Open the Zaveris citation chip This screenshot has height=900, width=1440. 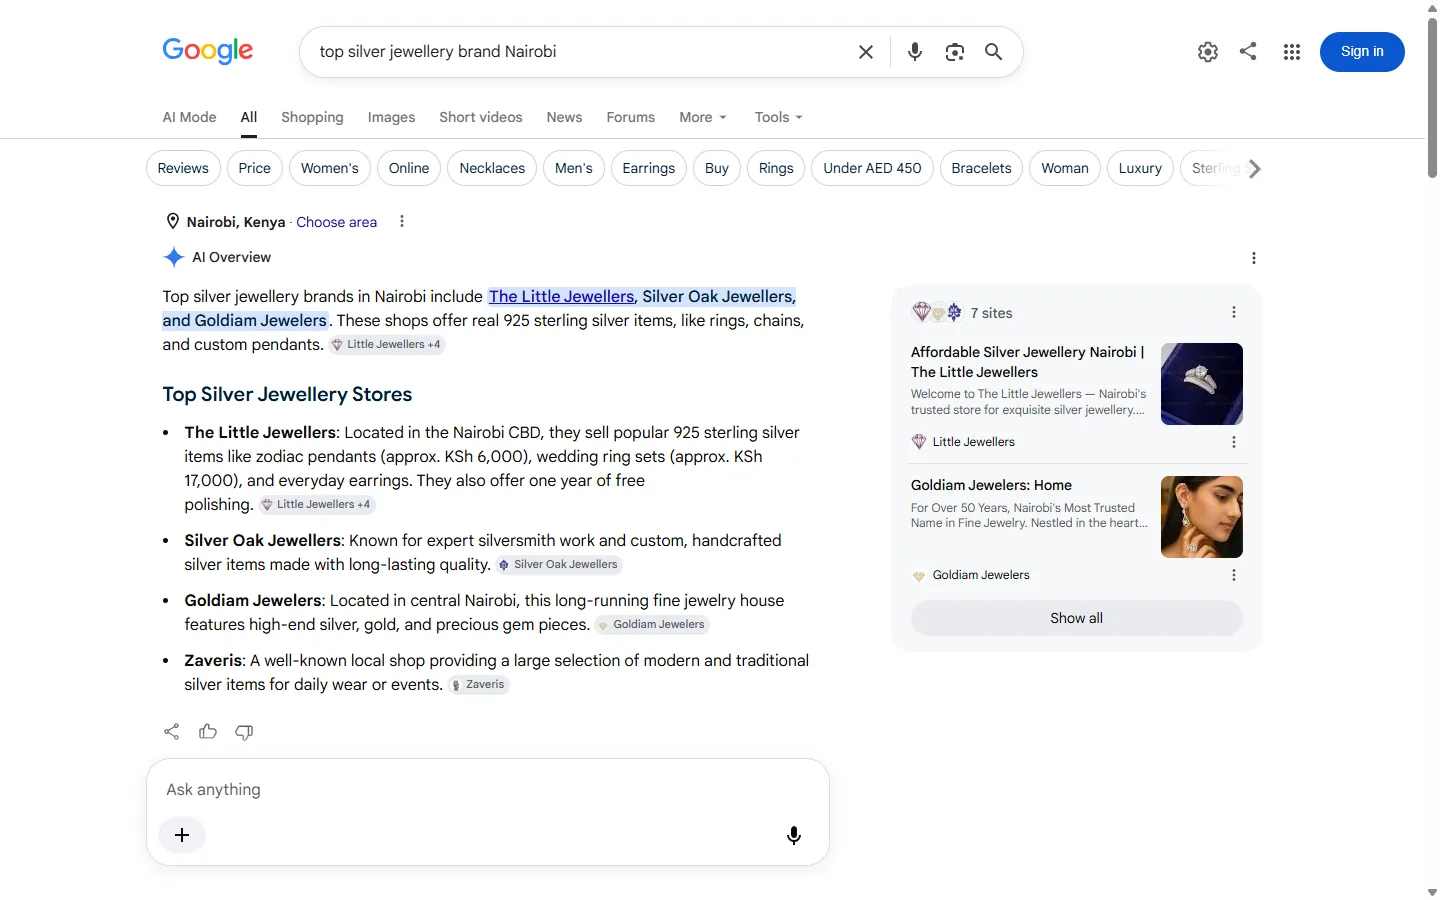pos(478,685)
